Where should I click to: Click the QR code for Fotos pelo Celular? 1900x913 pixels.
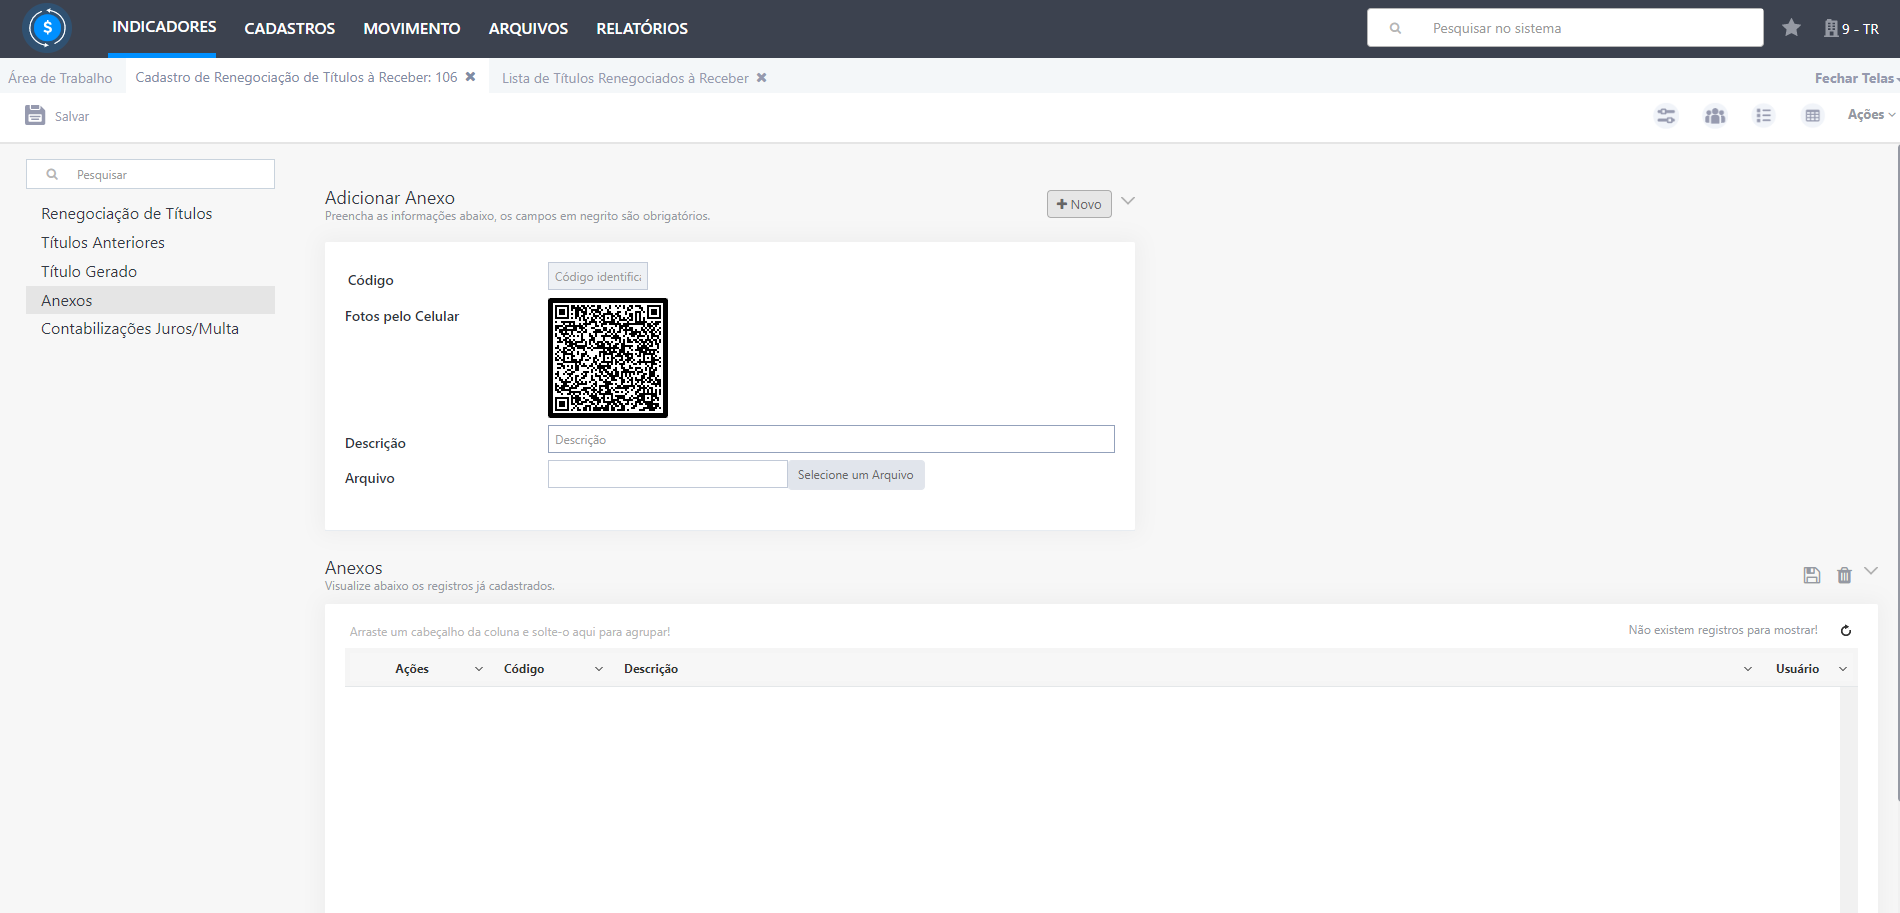tap(608, 358)
